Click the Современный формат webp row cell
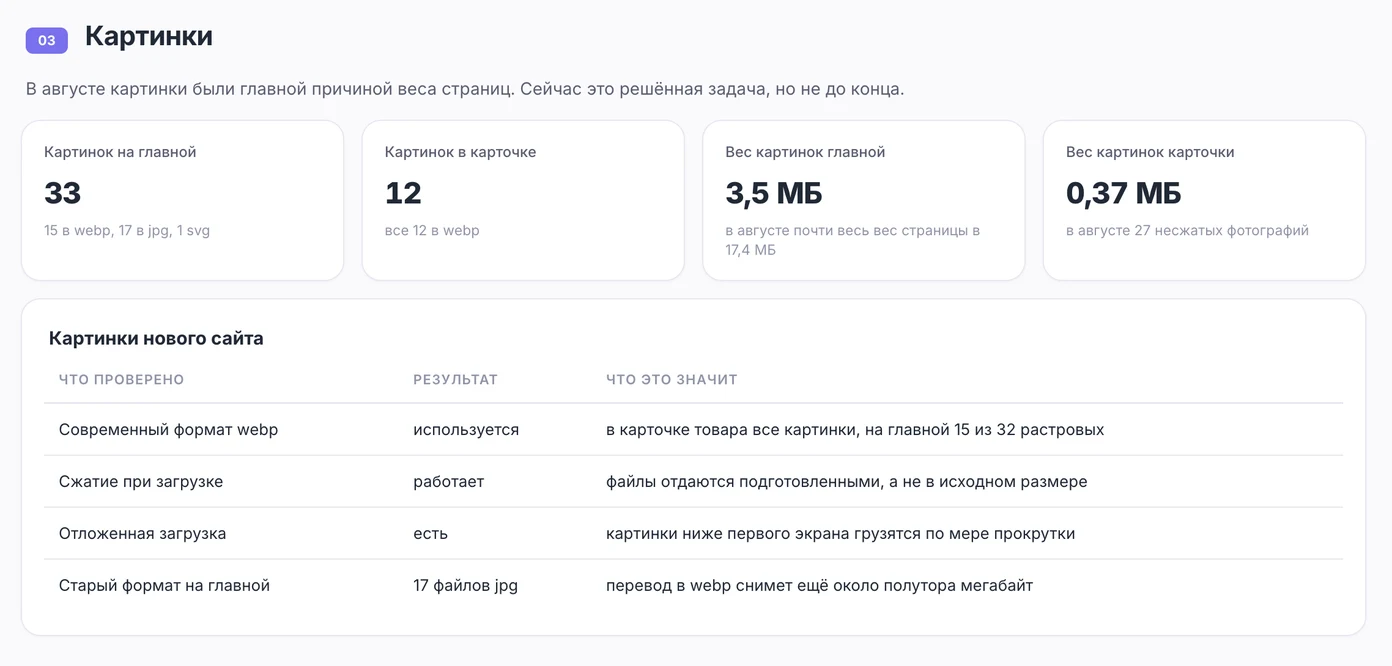1392x666 pixels. [168, 429]
